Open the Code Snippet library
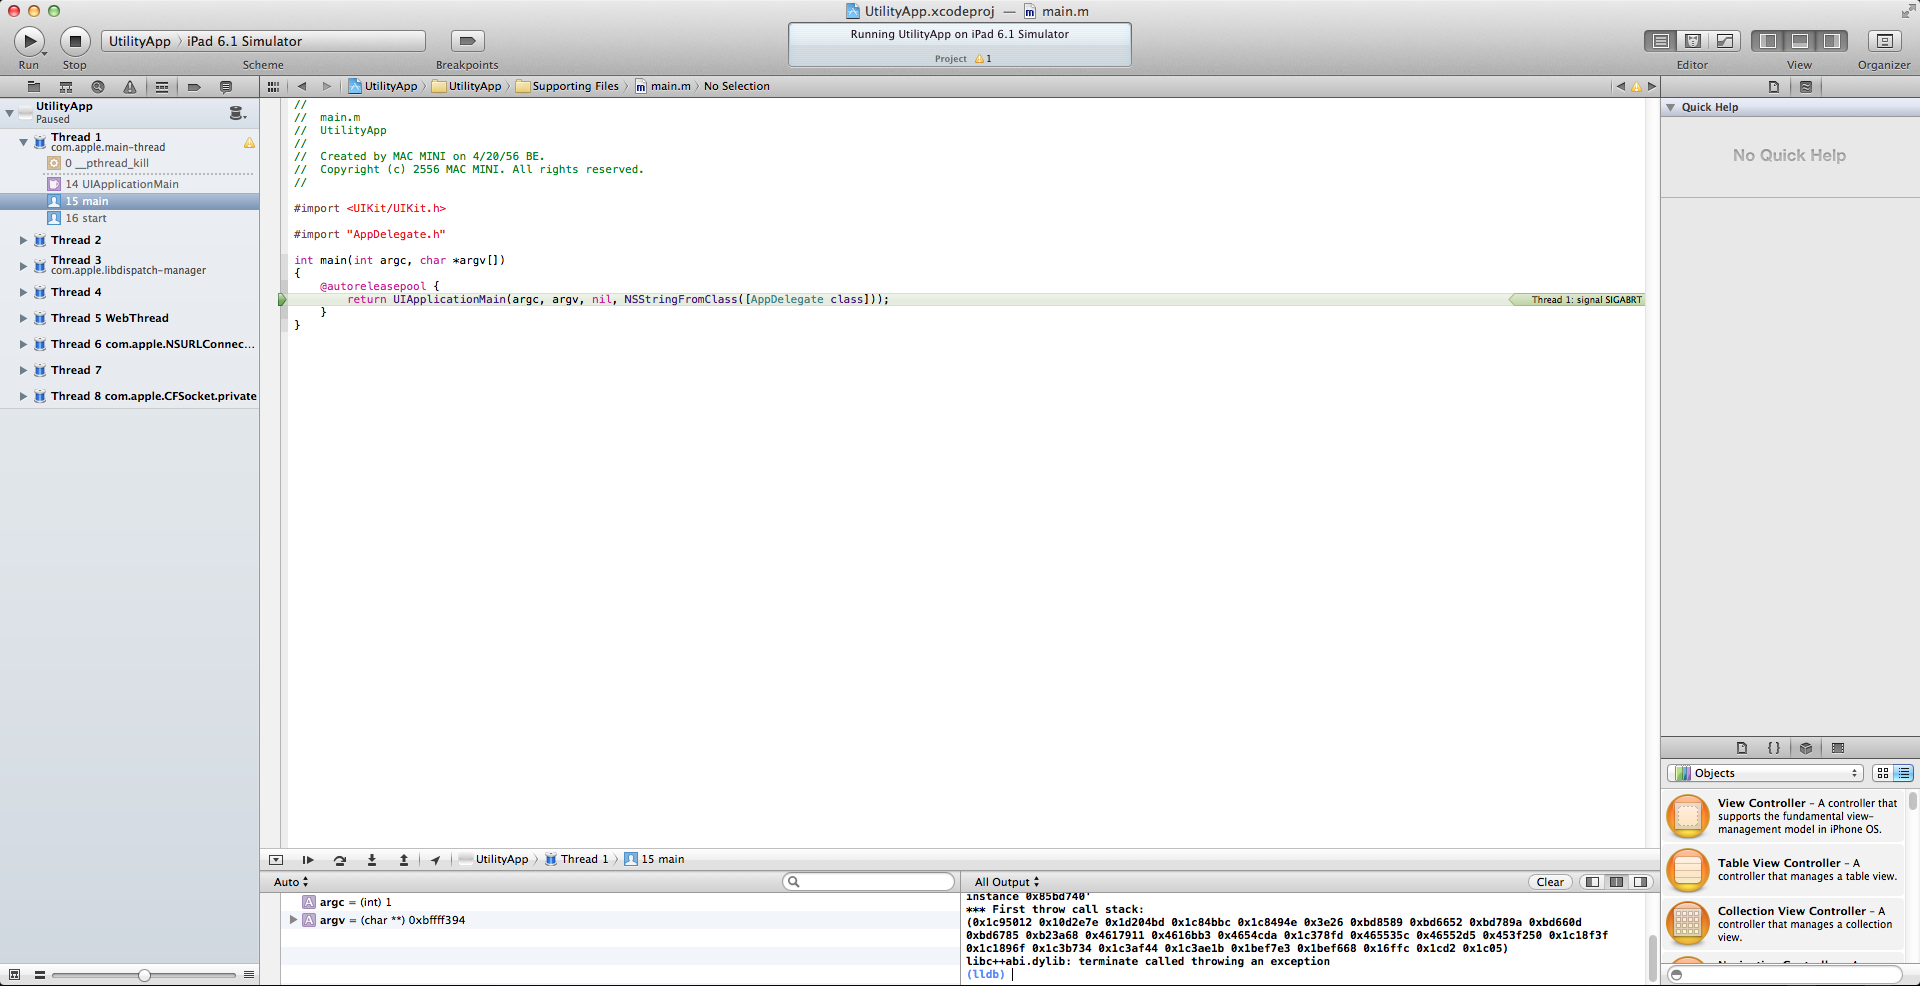 click(x=1774, y=748)
